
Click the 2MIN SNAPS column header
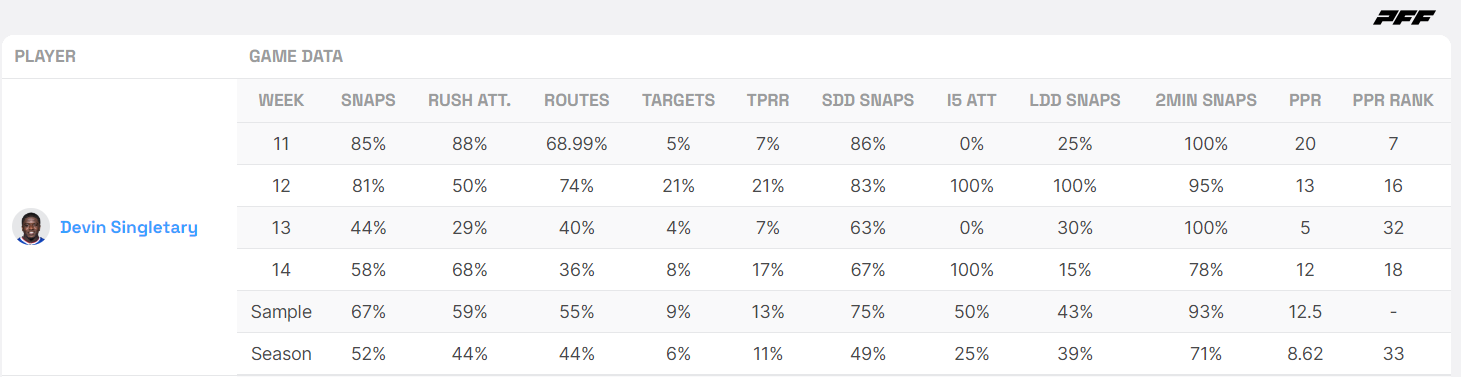[x=1206, y=100]
